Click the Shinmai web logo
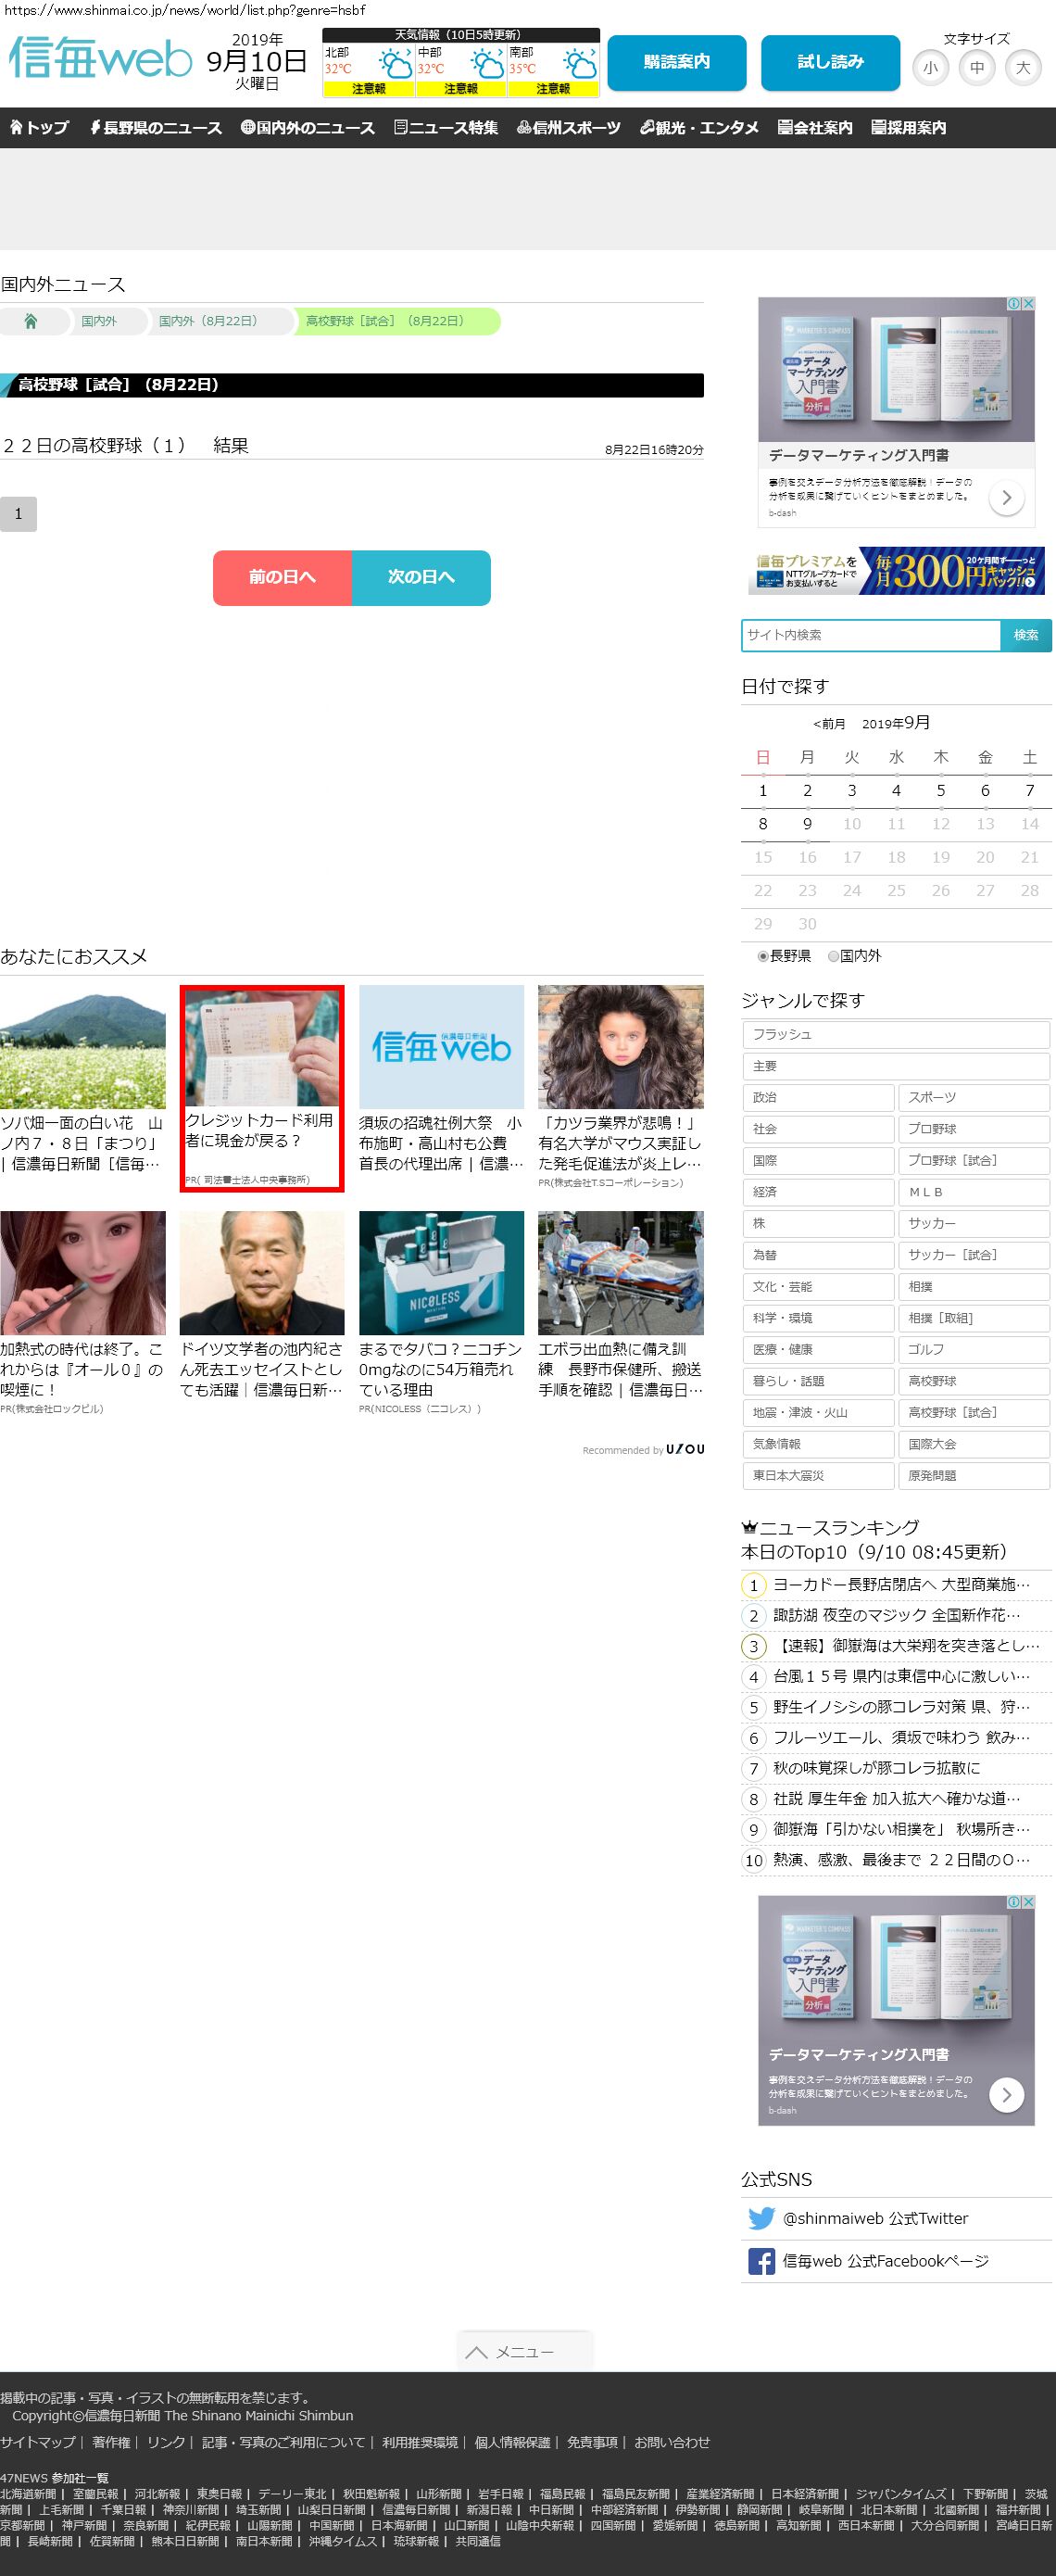This screenshot has height=2576, width=1056. (x=100, y=60)
